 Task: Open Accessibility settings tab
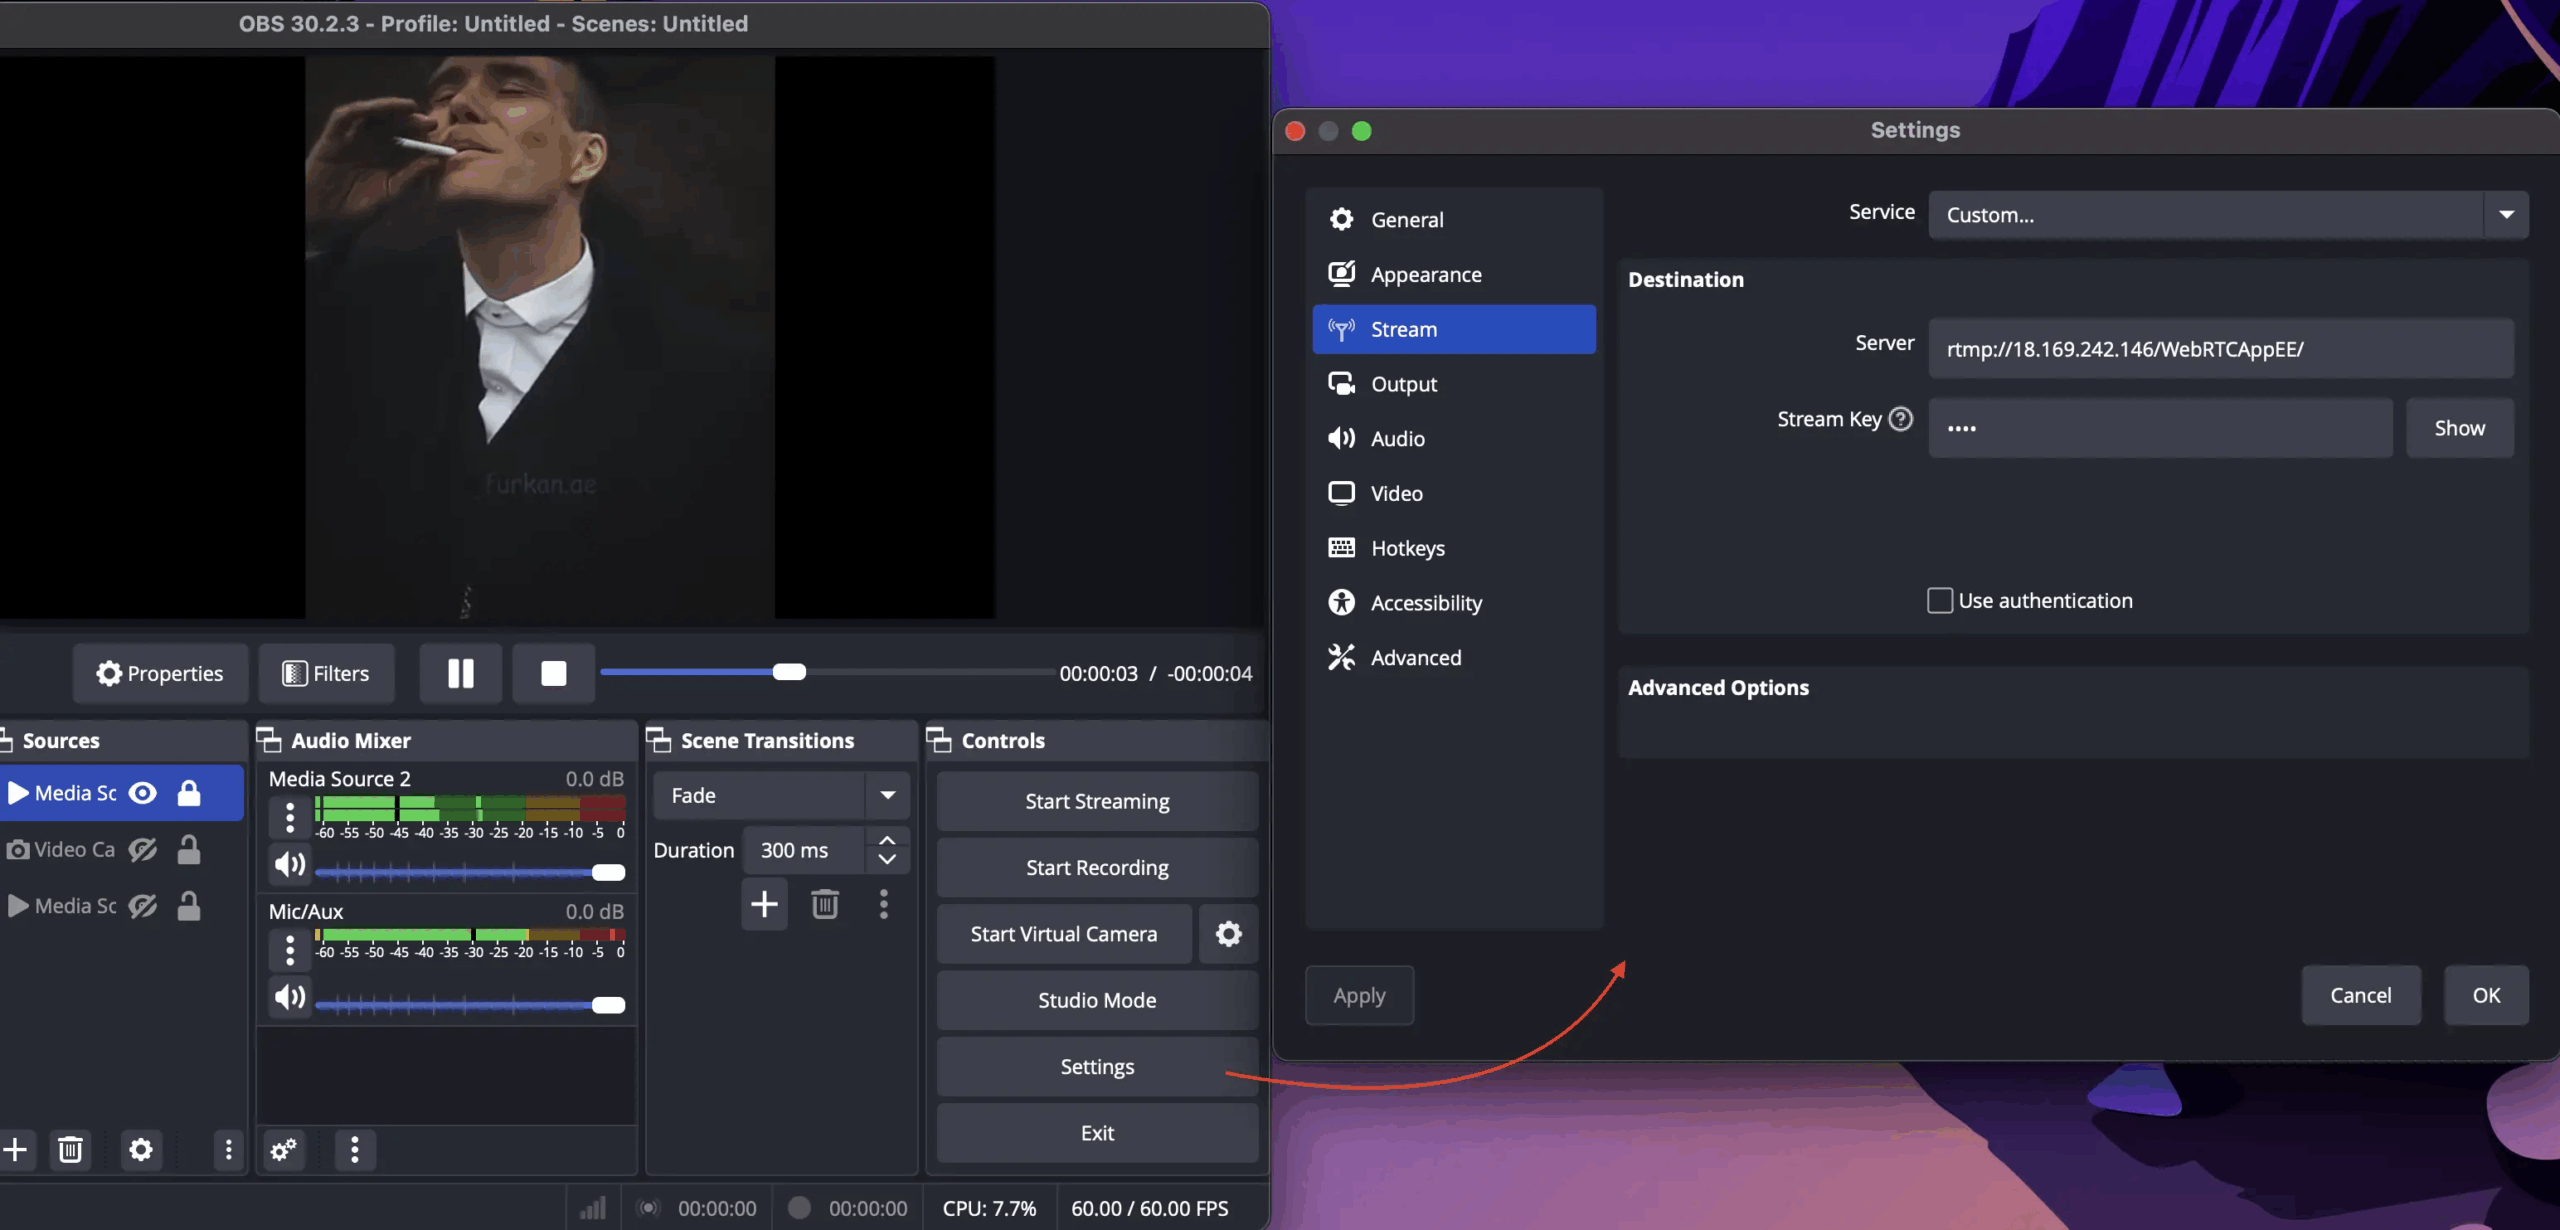click(x=1454, y=603)
